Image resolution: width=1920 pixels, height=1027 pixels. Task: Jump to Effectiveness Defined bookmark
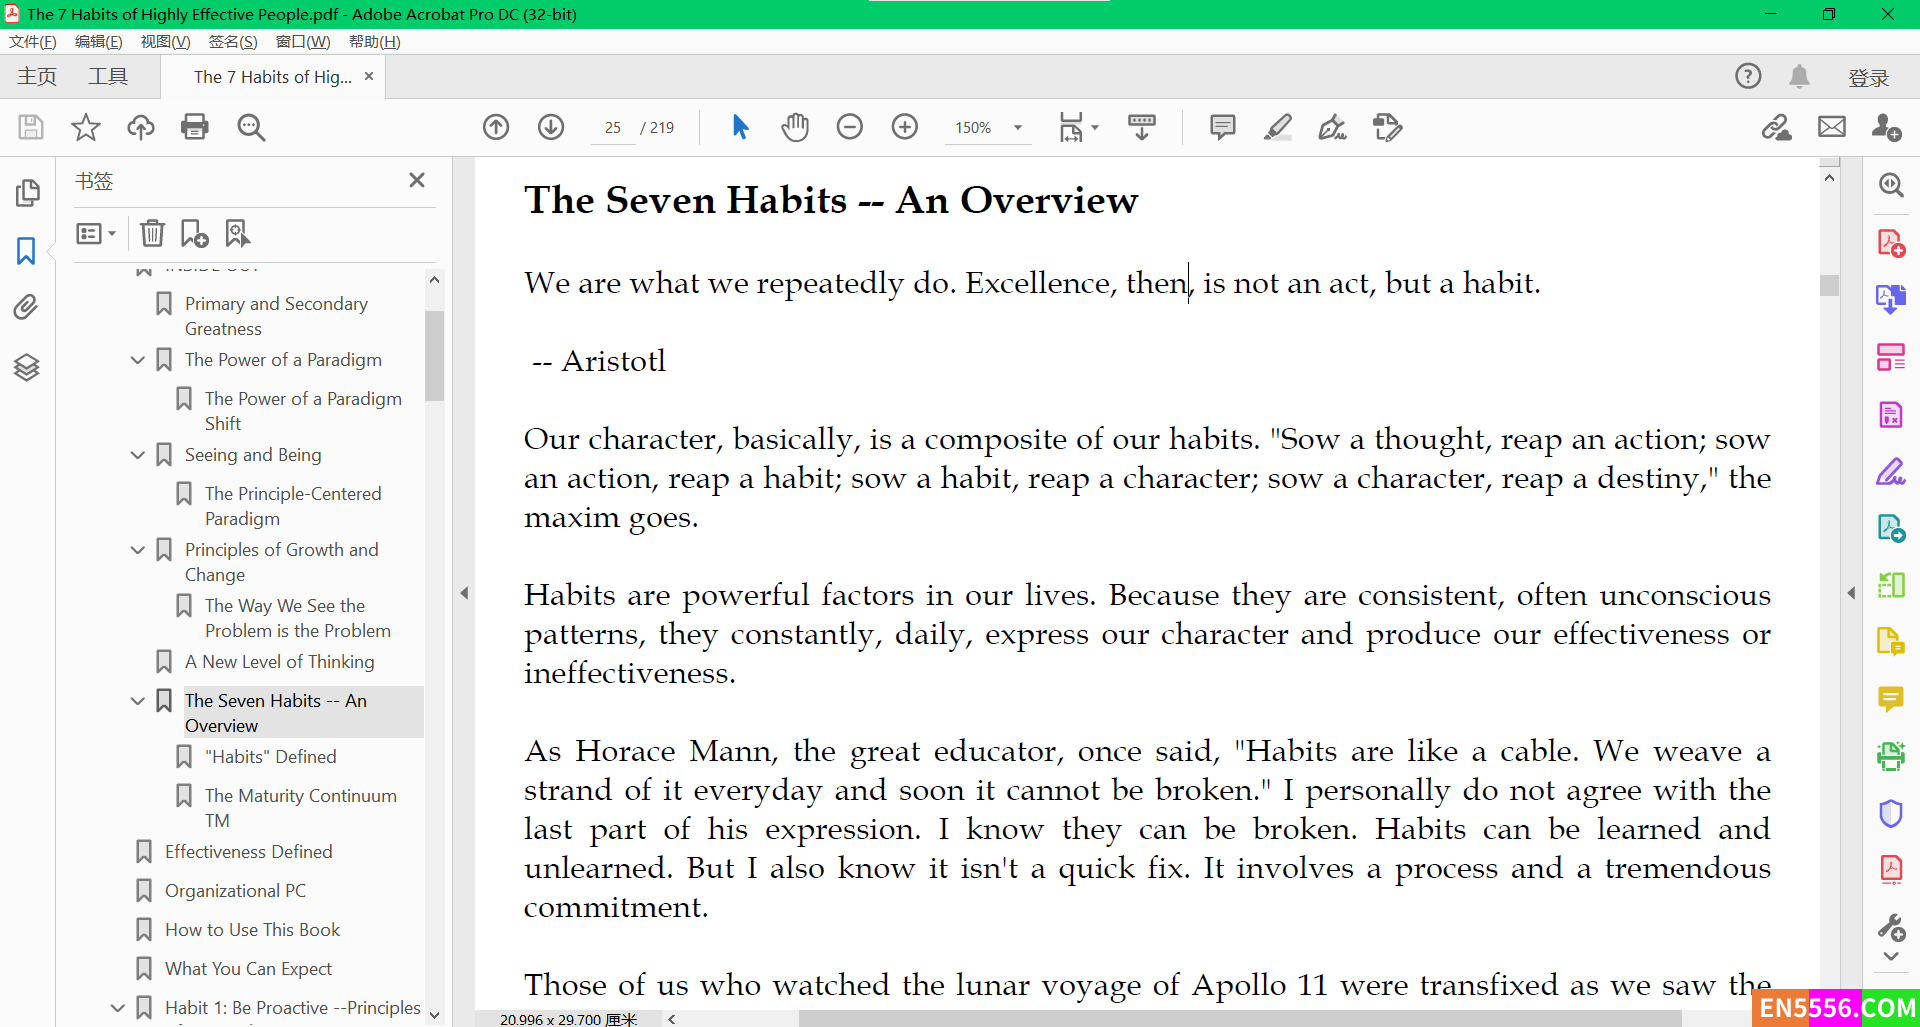click(248, 852)
